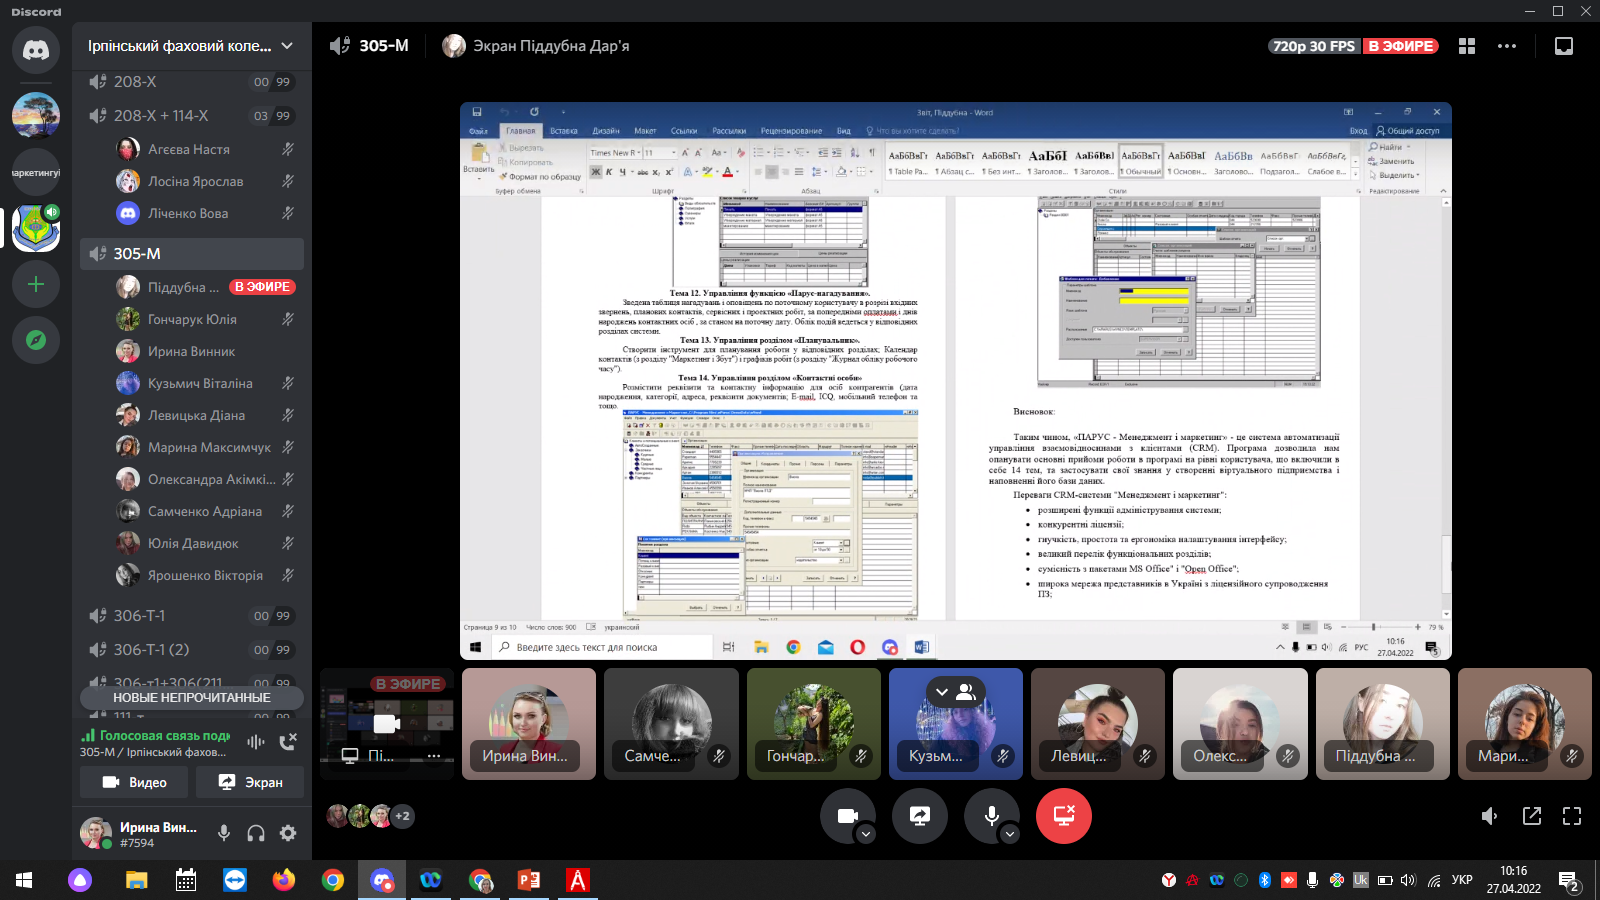This screenshot has width=1600, height=900.
Task: Click the Видео button
Action: coord(135,782)
